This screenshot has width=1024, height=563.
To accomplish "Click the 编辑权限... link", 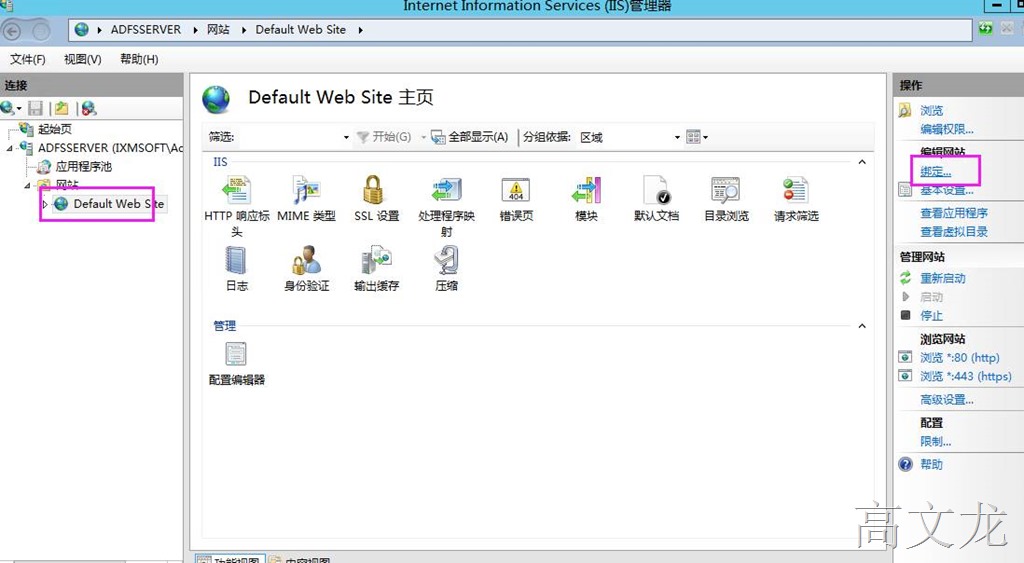I will click(x=947, y=129).
